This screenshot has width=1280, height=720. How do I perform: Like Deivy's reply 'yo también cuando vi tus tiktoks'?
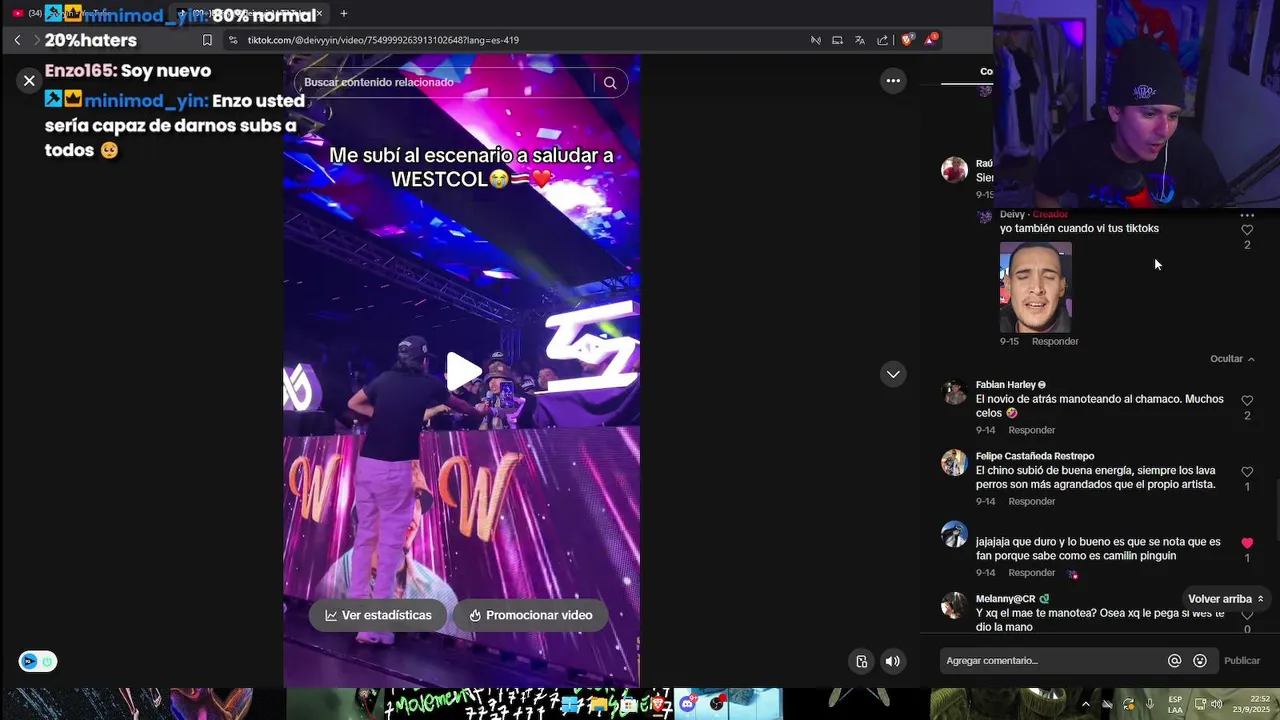1247,230
